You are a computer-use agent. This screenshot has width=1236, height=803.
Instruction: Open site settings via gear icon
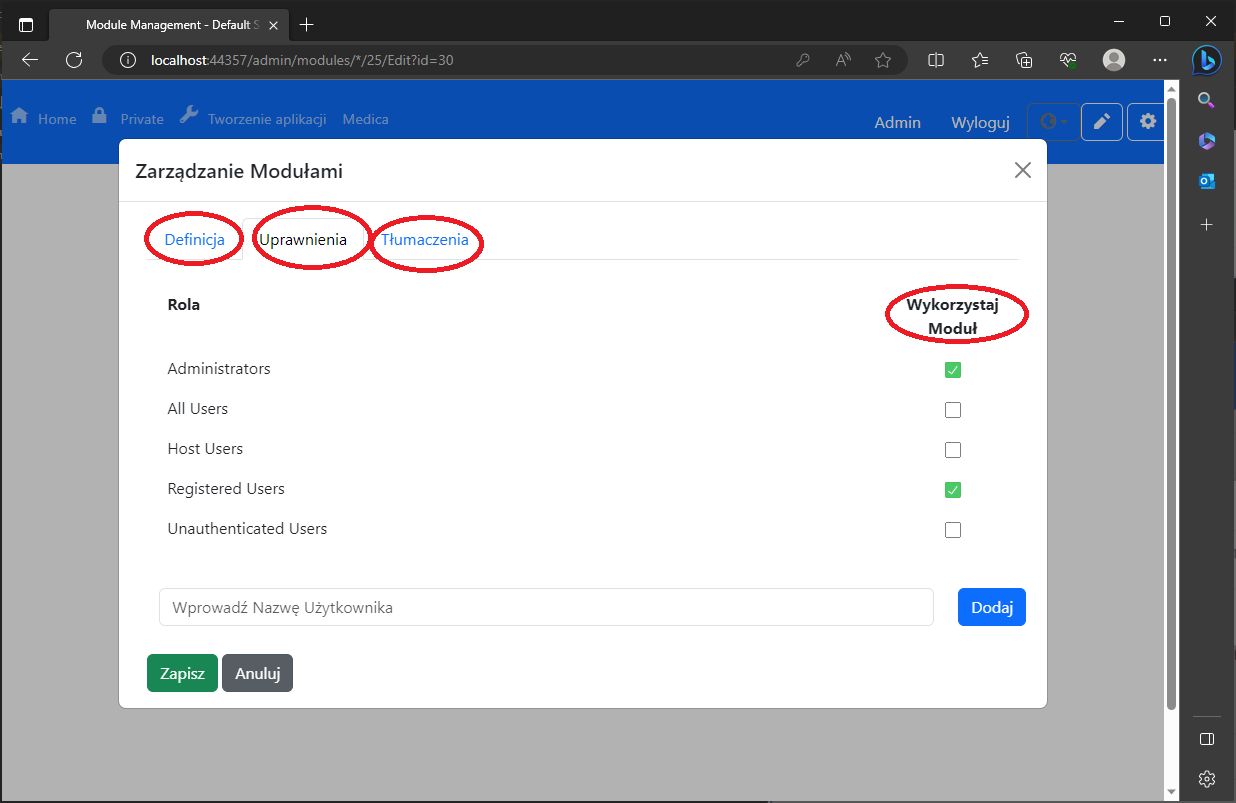point(1146,121)
